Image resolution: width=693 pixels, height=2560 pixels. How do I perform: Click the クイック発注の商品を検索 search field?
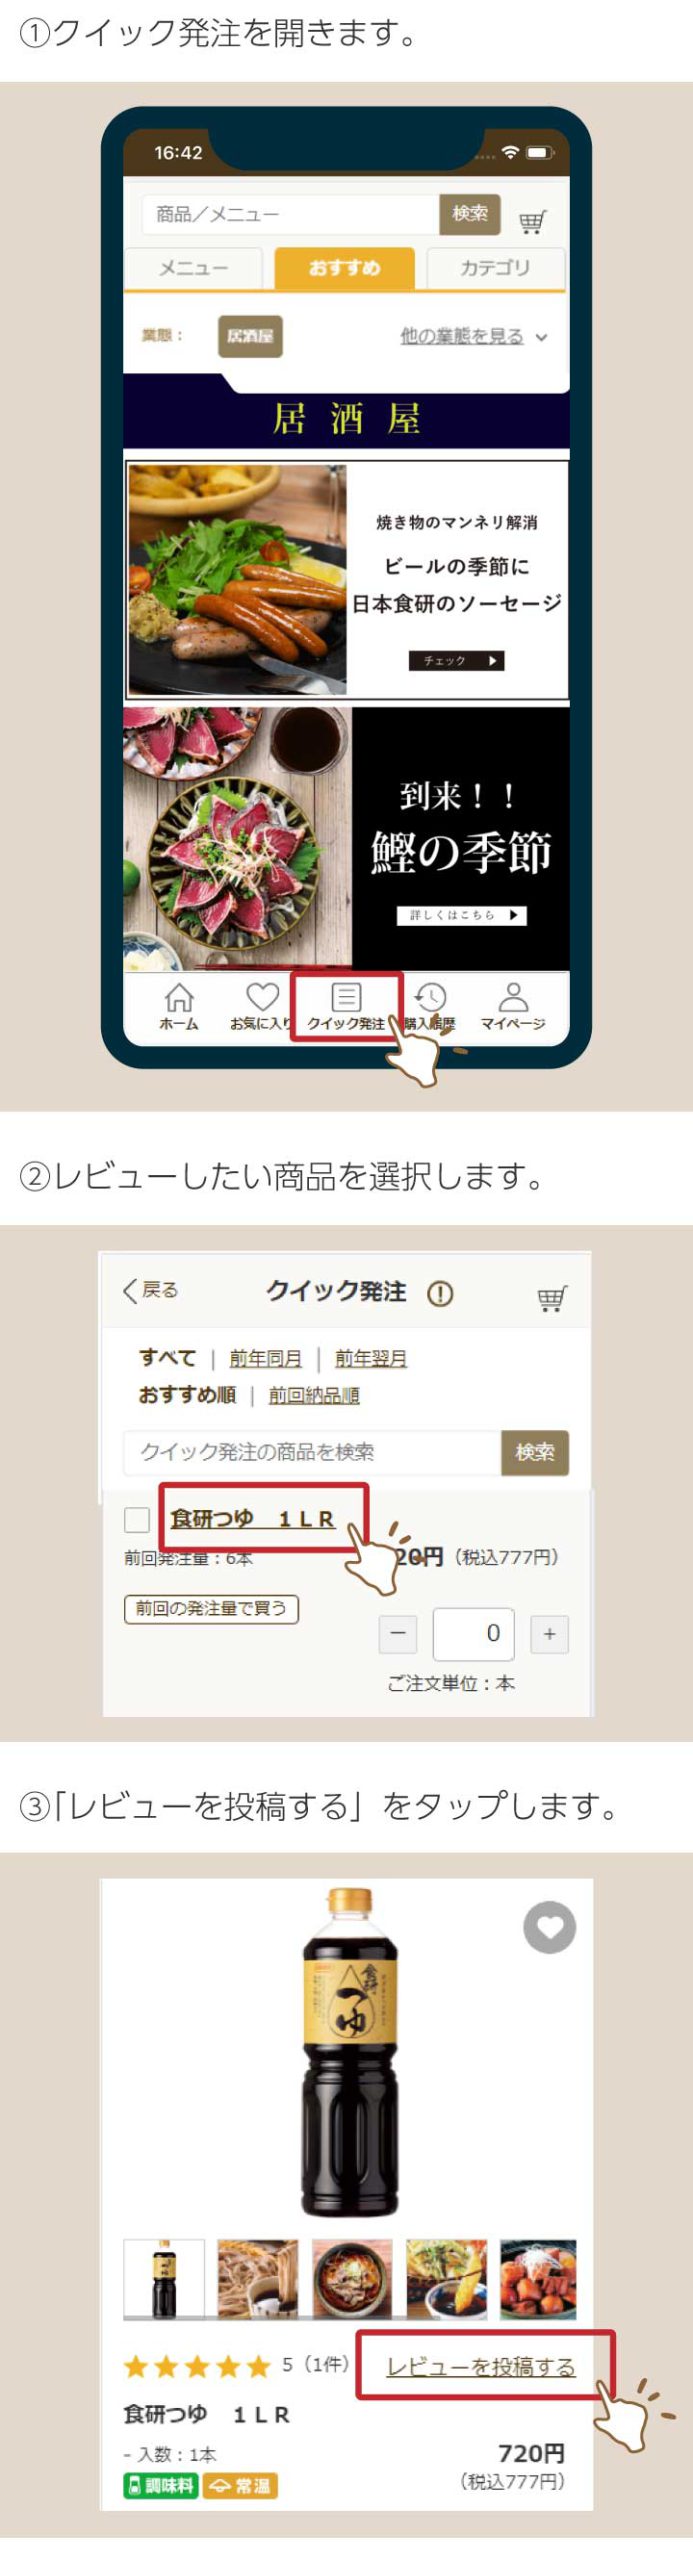tap(312, 1452)
